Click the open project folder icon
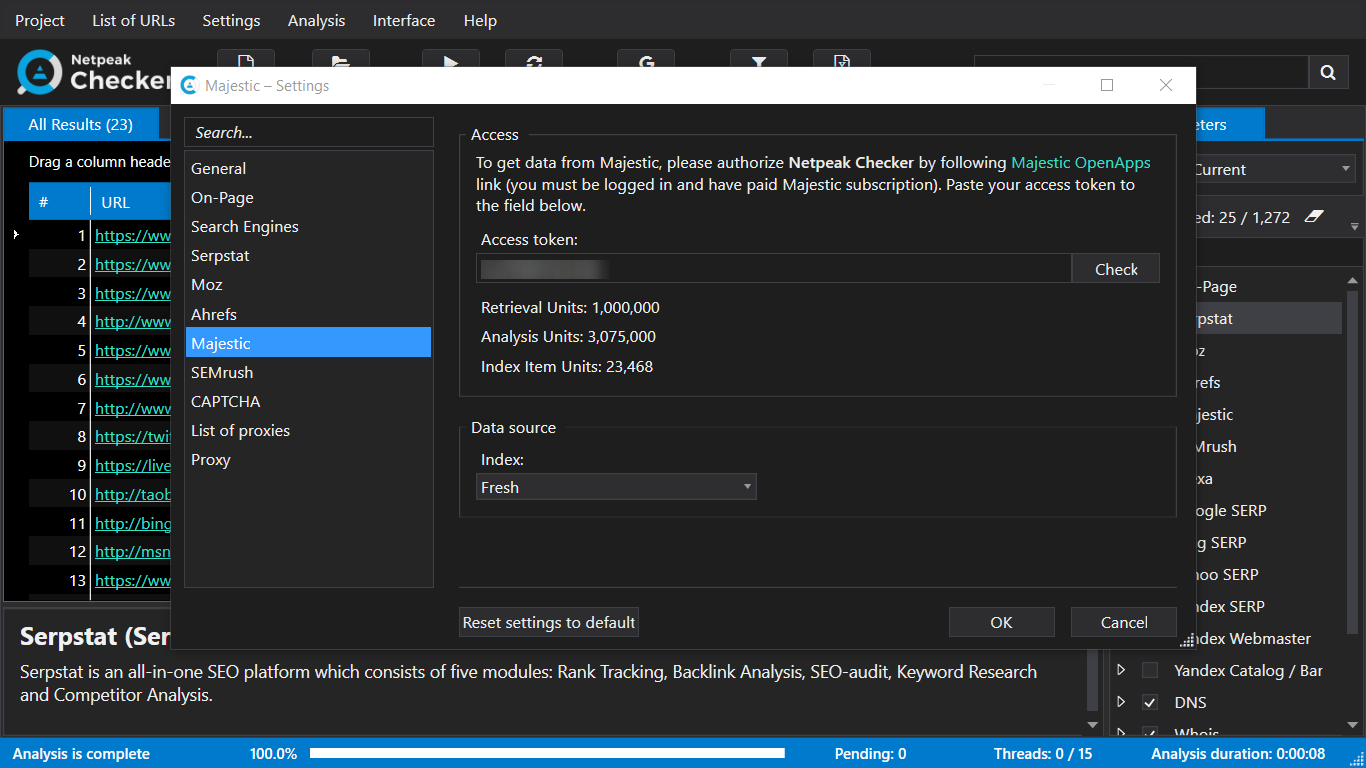 click(341, 60)
